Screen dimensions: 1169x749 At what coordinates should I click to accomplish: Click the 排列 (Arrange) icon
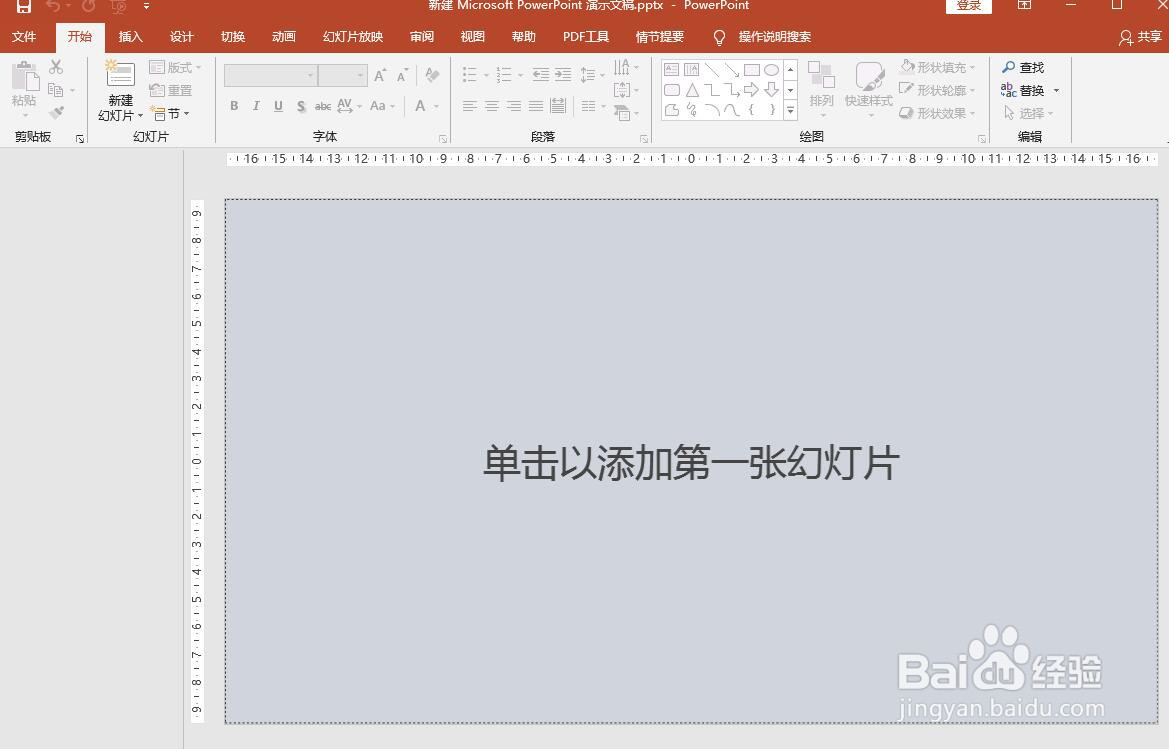pos(822,85)
